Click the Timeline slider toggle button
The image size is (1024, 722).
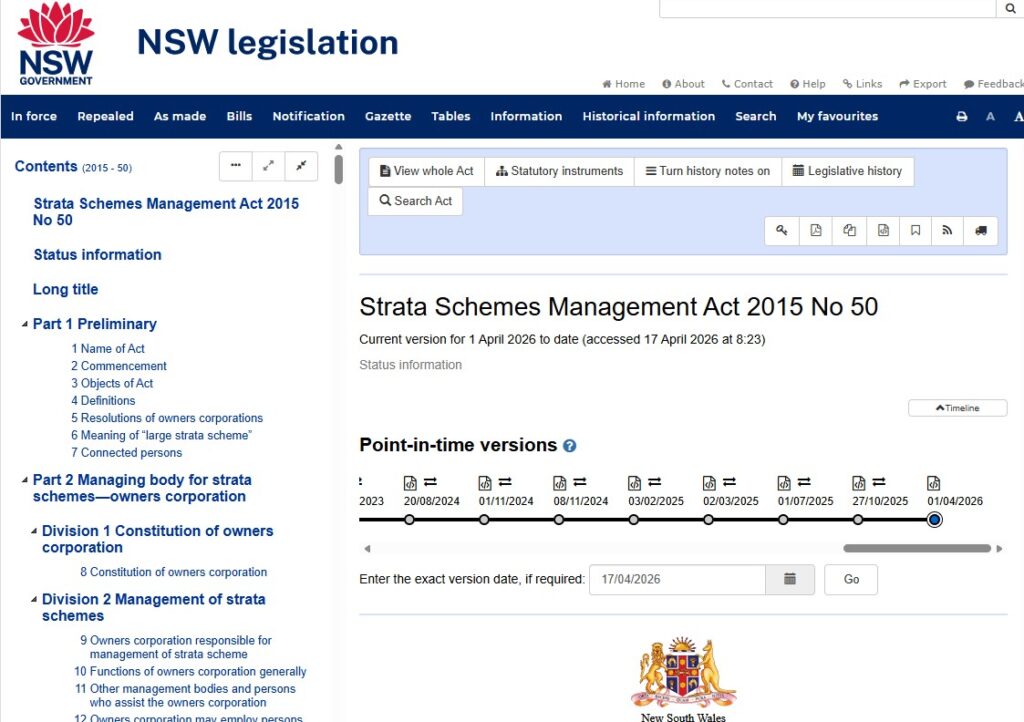click(x=957, y=407)
